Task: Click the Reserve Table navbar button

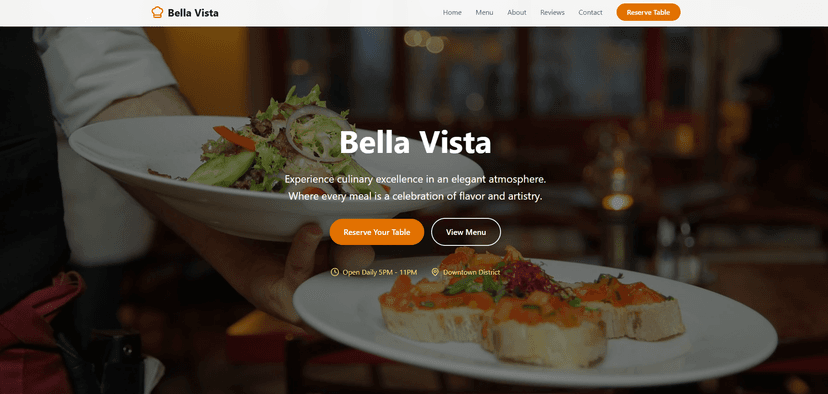Action: point(648,12)
